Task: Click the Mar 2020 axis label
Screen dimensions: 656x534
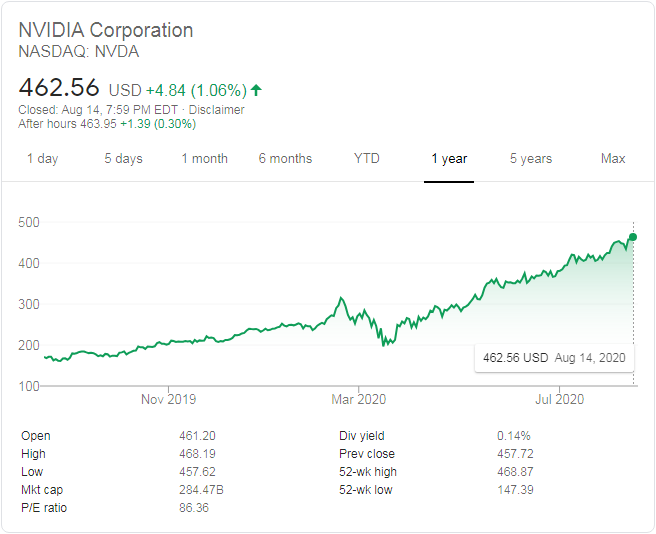Action: 357,400
